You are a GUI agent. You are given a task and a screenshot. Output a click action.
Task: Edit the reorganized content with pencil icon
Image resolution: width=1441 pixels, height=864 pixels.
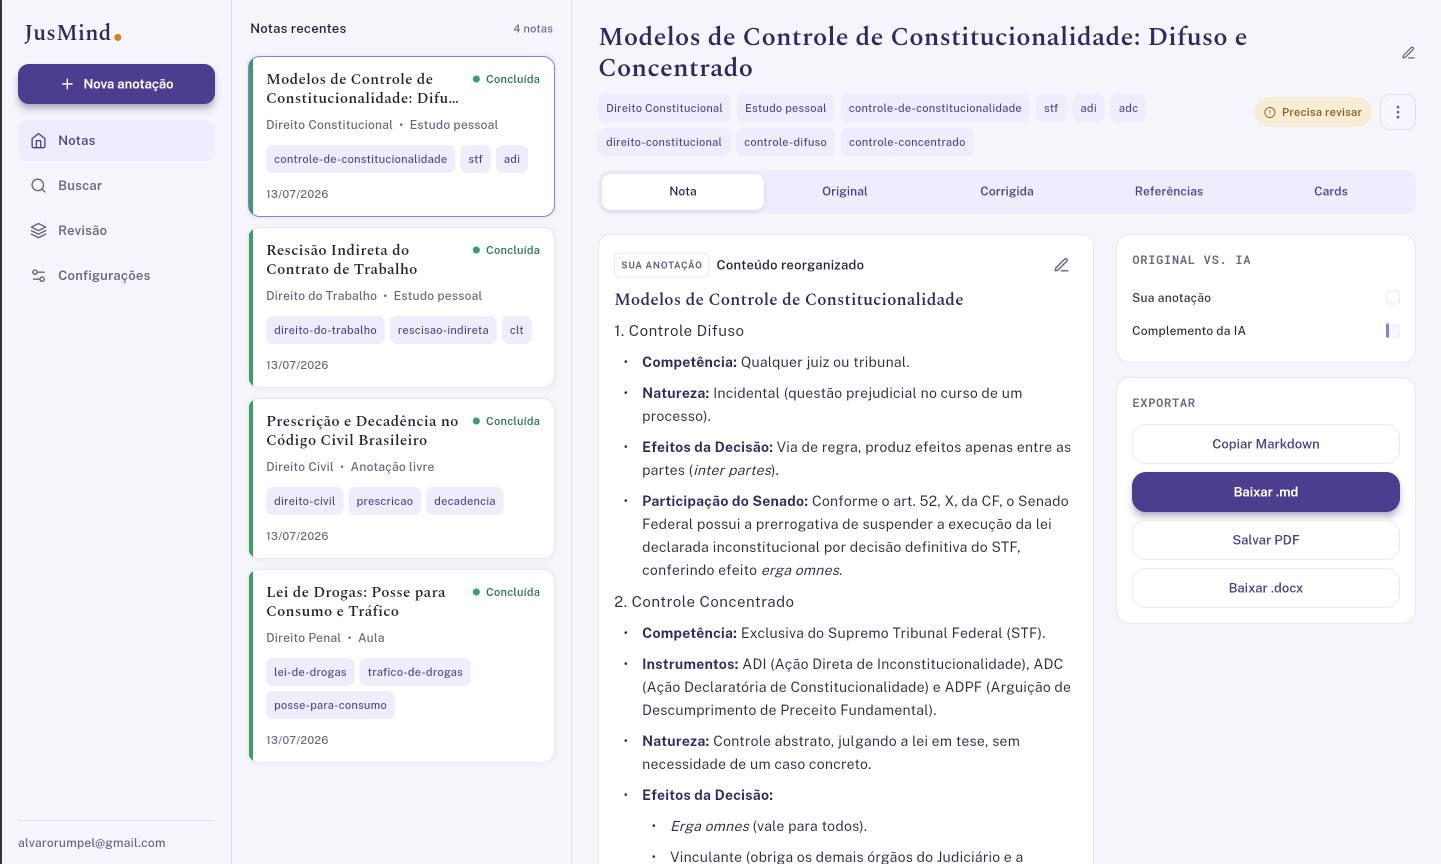(1061, 265)
